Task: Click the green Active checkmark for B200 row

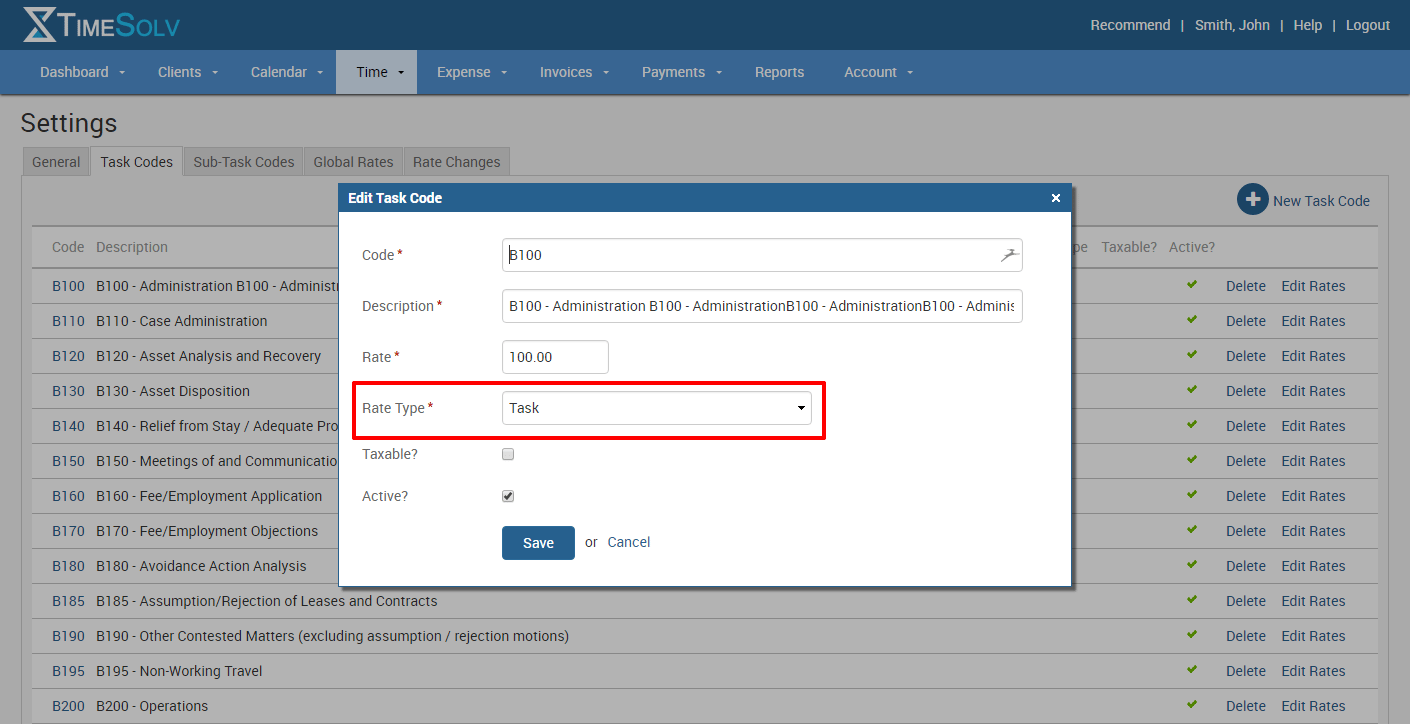Action: coord(1191,705)
